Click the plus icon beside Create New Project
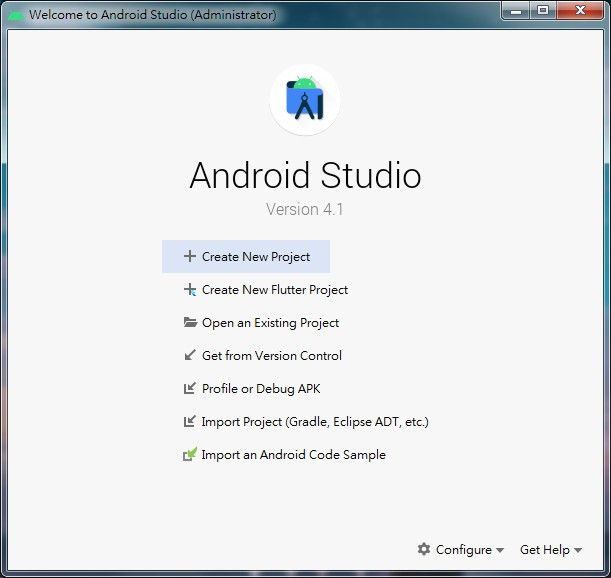Screen dimensions: 611x578 (189, 256)
